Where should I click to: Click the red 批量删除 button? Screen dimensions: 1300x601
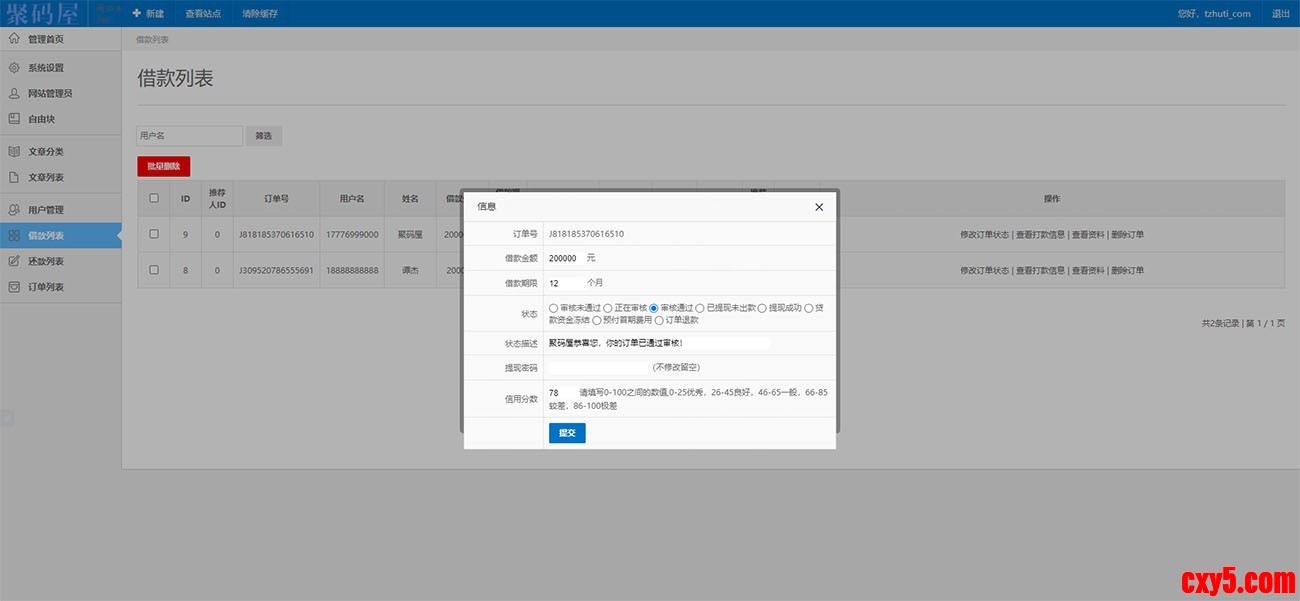click(163, 166)
